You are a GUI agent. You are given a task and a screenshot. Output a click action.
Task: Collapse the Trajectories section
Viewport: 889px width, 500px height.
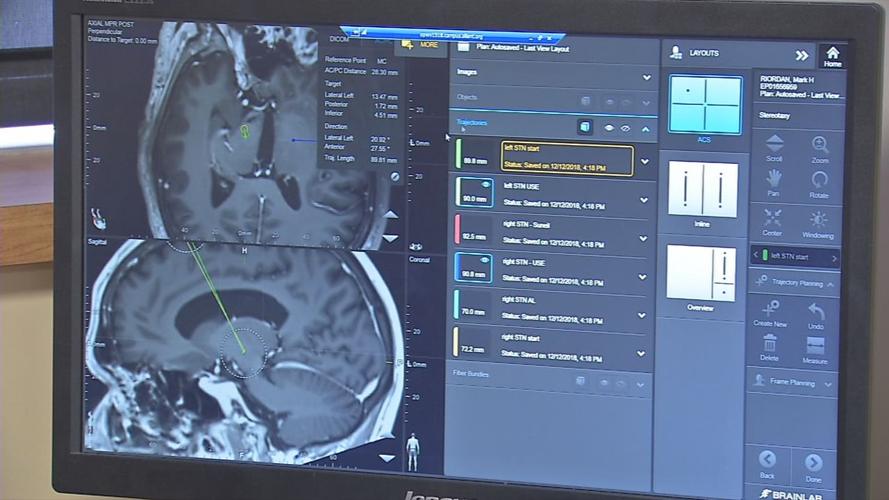[646, 130]
